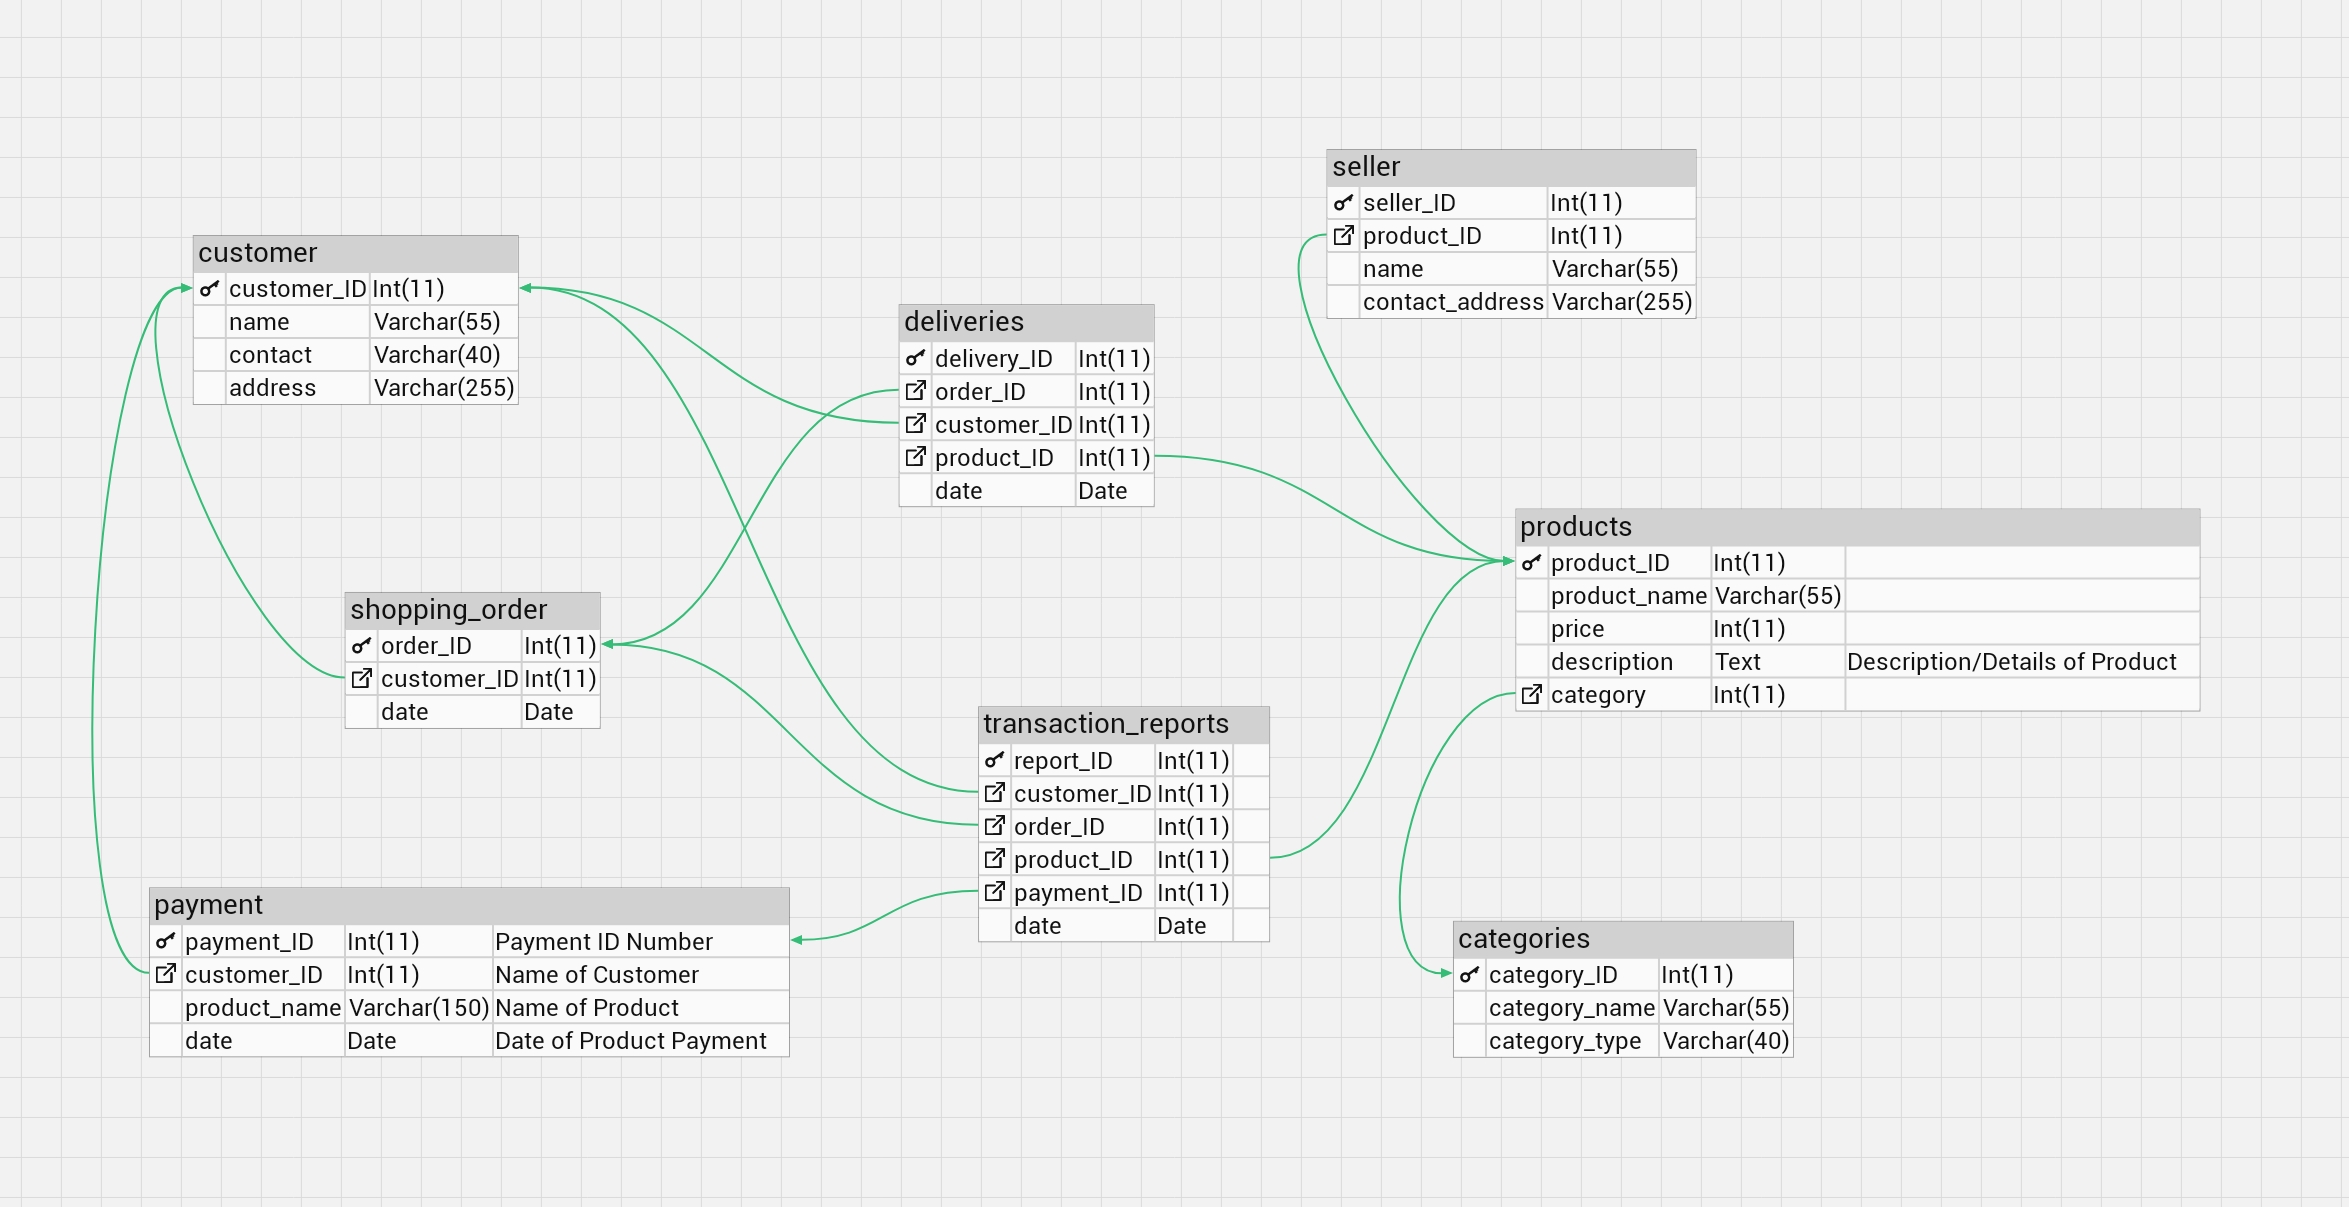The height and width of the screenshot is (1207, 2349).
Task: Click foreign key icon beside customer_ID in shopping_order
Action: coord(361,679)
